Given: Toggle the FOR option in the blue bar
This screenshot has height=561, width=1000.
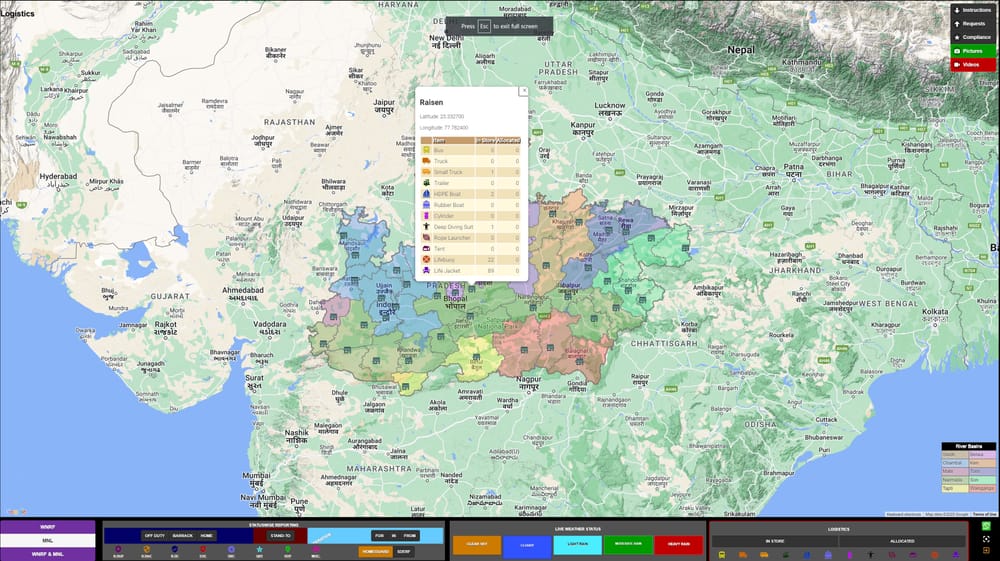Looking at the screenshot, I should coord(379,536).
